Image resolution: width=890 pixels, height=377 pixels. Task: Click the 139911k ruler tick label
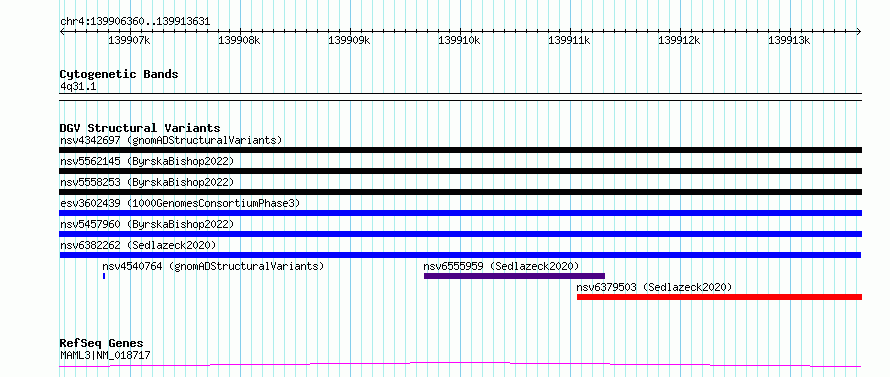pos(569,40)
